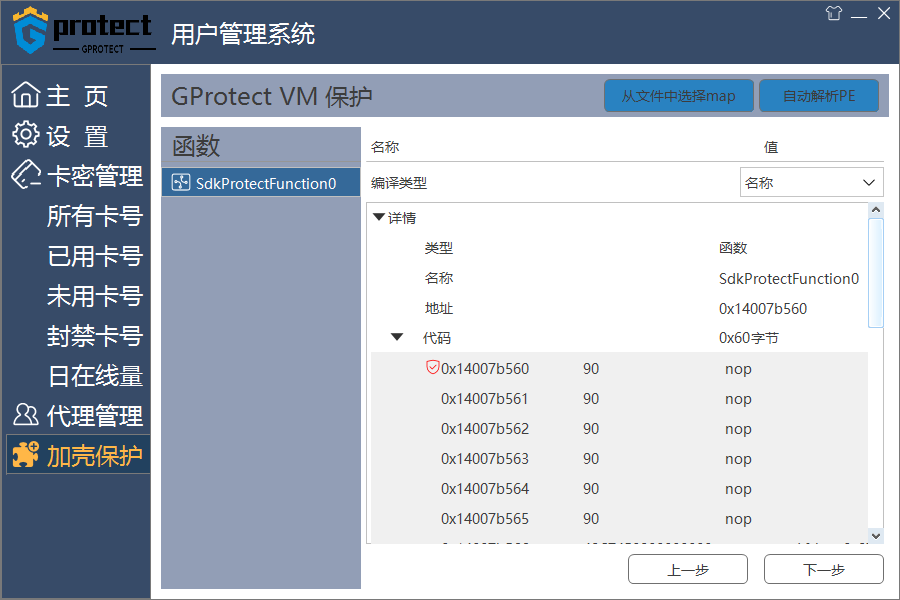Click the 0x60字节 code size value
Screen dimensions: 900x600
(748, 338)
